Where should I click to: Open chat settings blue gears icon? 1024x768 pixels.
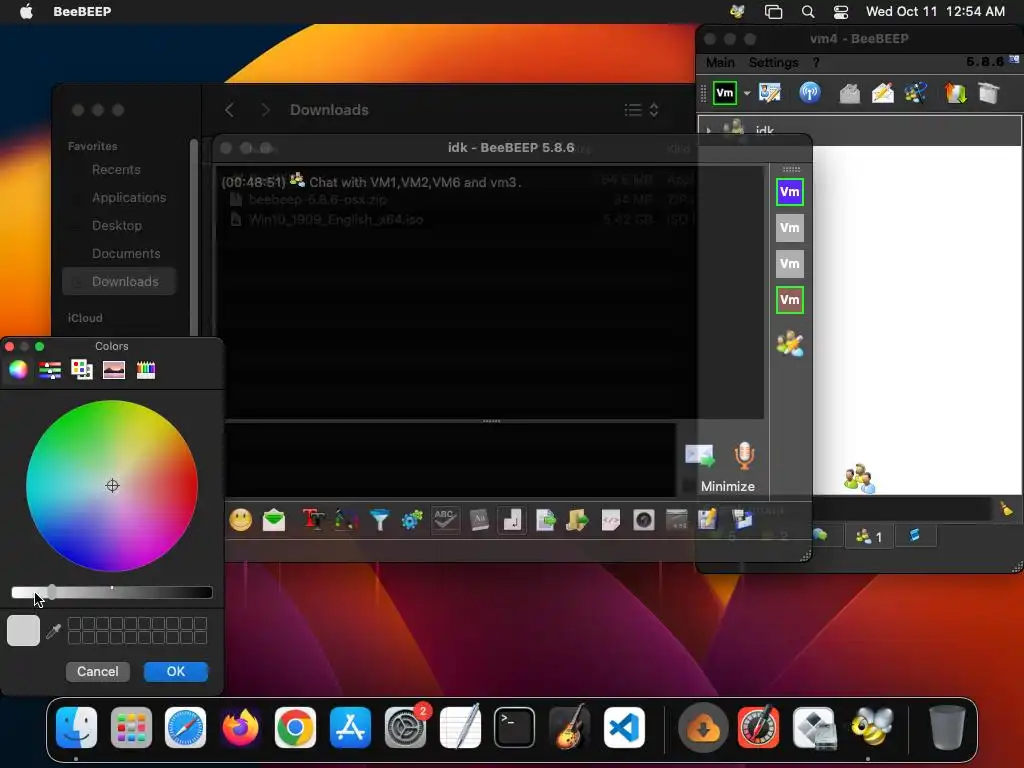point(412,520)
